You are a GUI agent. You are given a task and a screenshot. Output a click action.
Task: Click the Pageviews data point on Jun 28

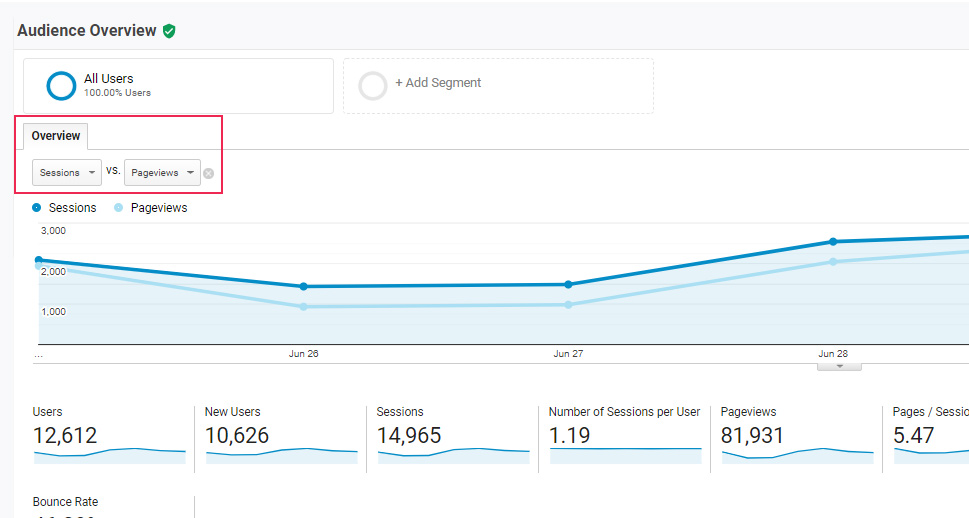(833, 261)
